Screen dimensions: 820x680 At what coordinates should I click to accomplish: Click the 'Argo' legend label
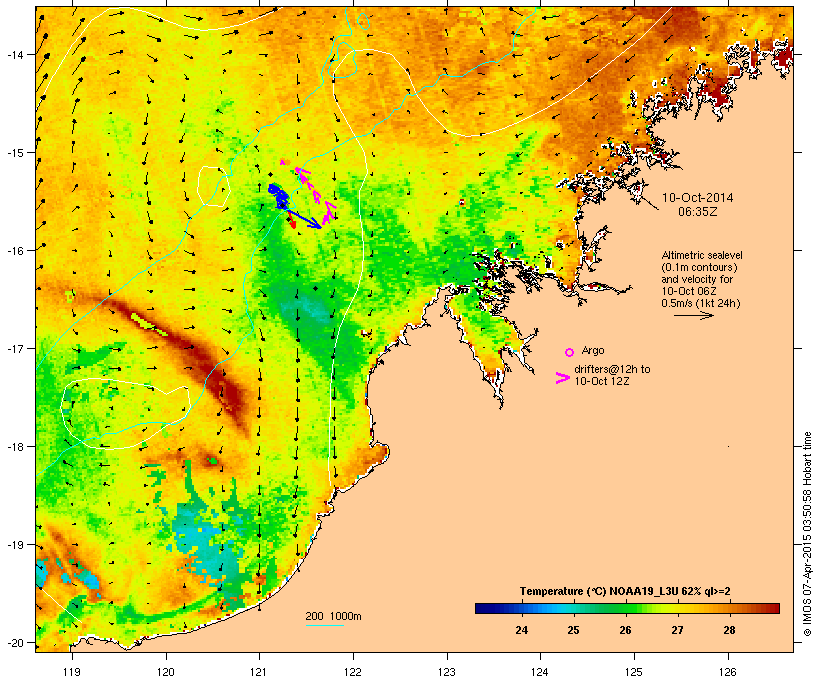coord(593,350)
